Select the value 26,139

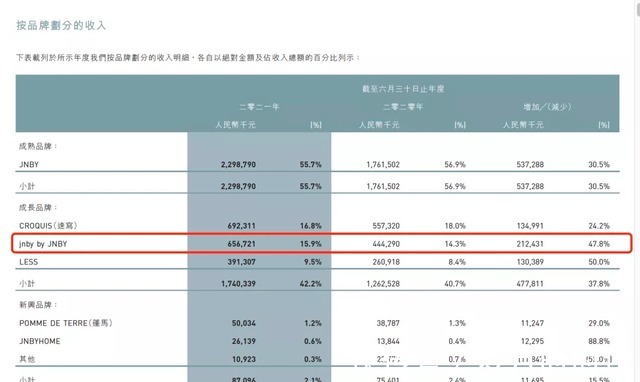tap(244, 341)
